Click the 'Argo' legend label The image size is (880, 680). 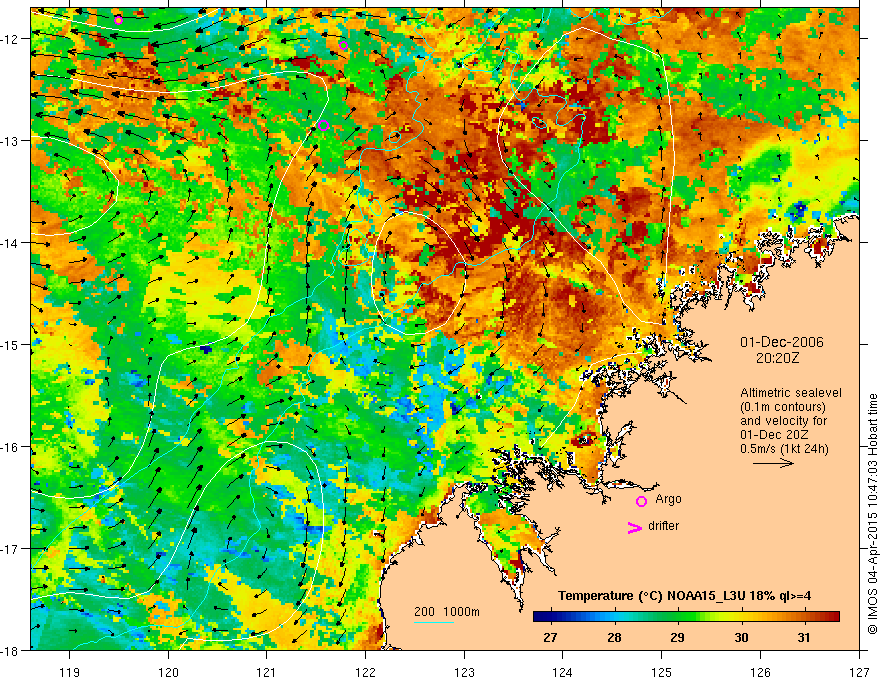[x=668, y=499]
